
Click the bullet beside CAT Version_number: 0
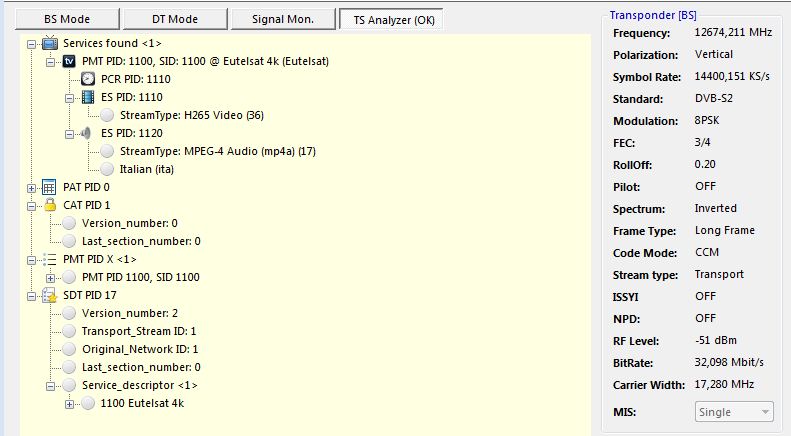(69, 223)
